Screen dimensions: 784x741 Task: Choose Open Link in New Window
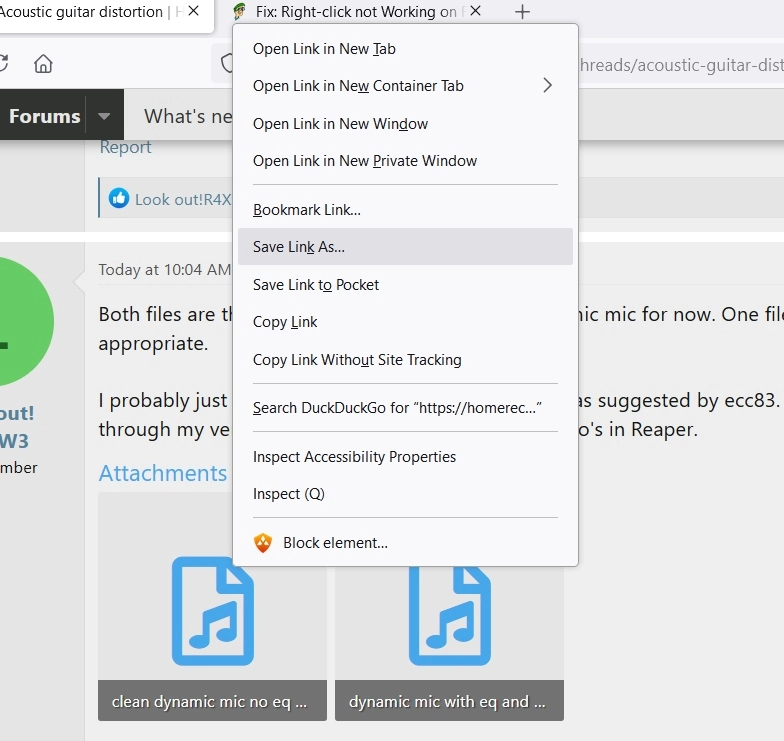click(405, 124)
